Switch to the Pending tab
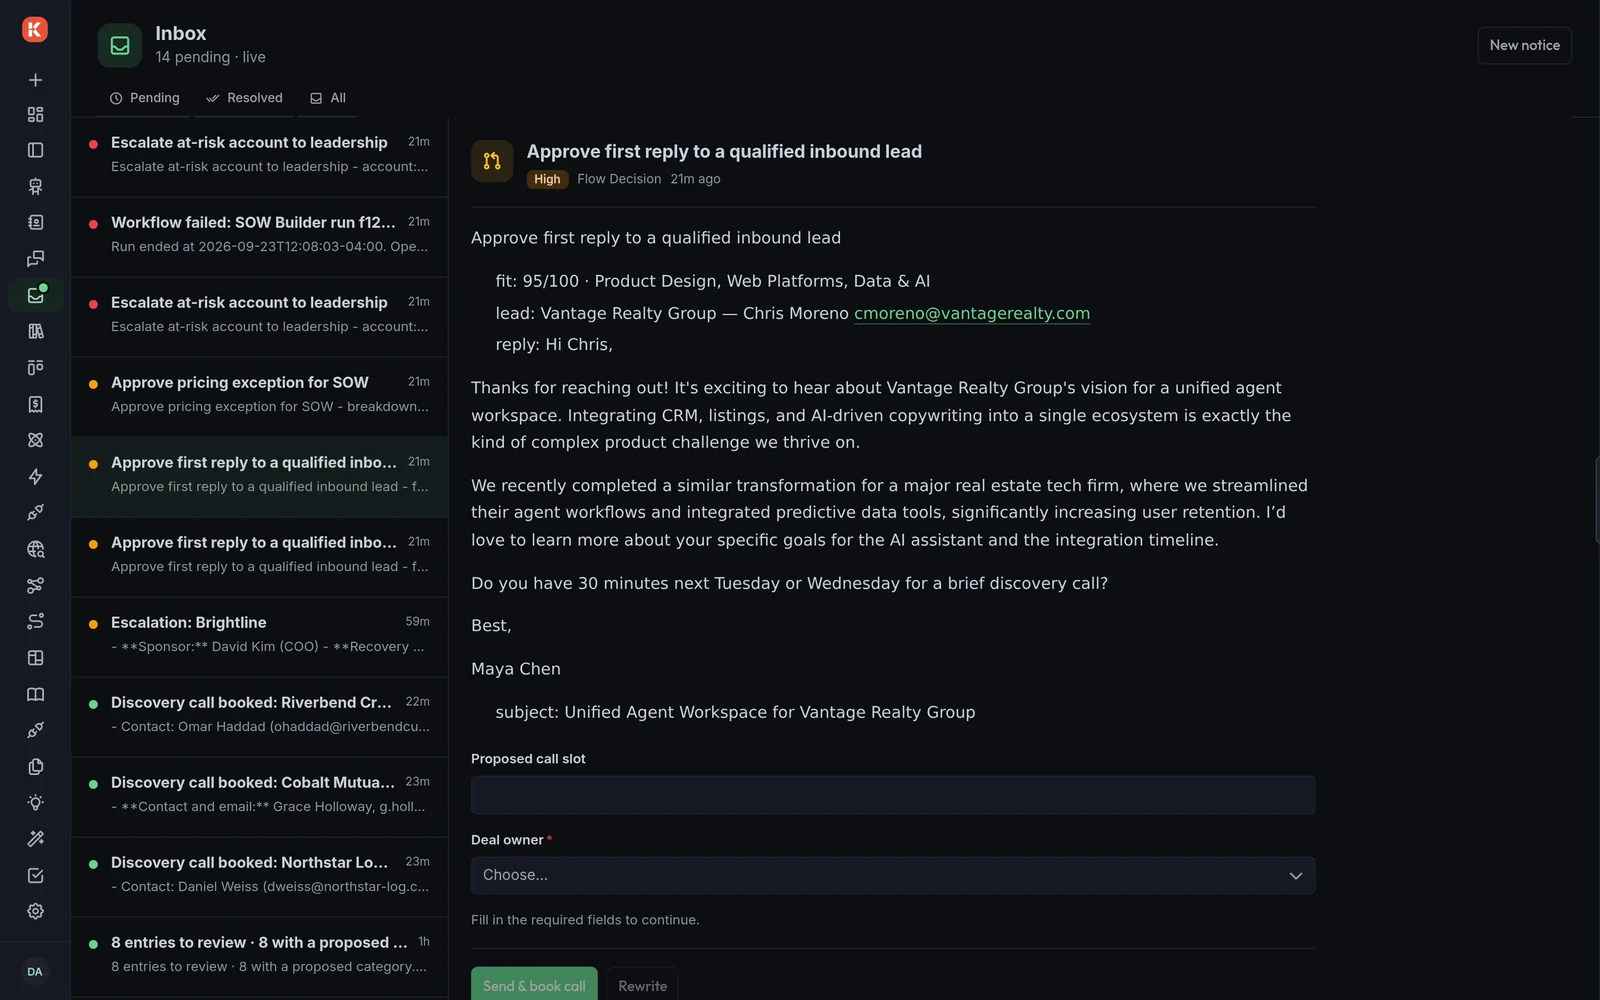Viewport: 1600px width, 1000px height. coord(145,98)
